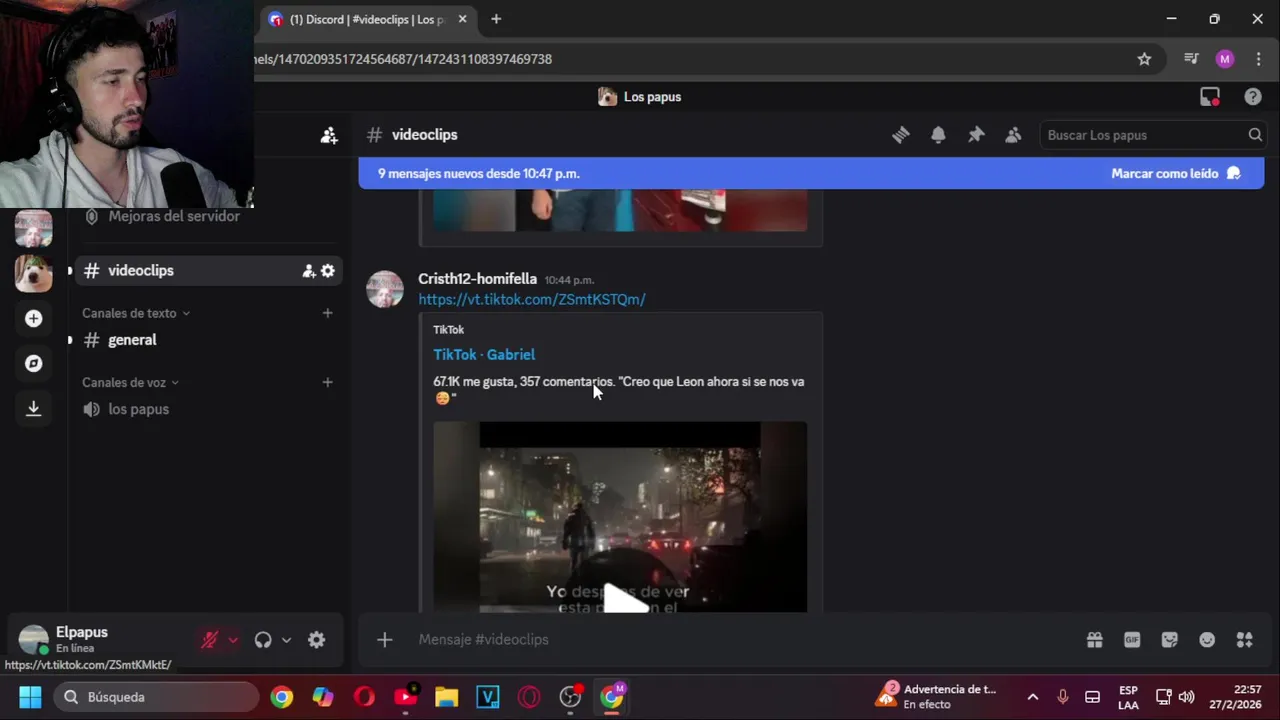Viewport: 1280px width, 720px height.
Task: Bookmark page with Chrome star icon
Action: pyautogui.click(x=1144, y=59)
